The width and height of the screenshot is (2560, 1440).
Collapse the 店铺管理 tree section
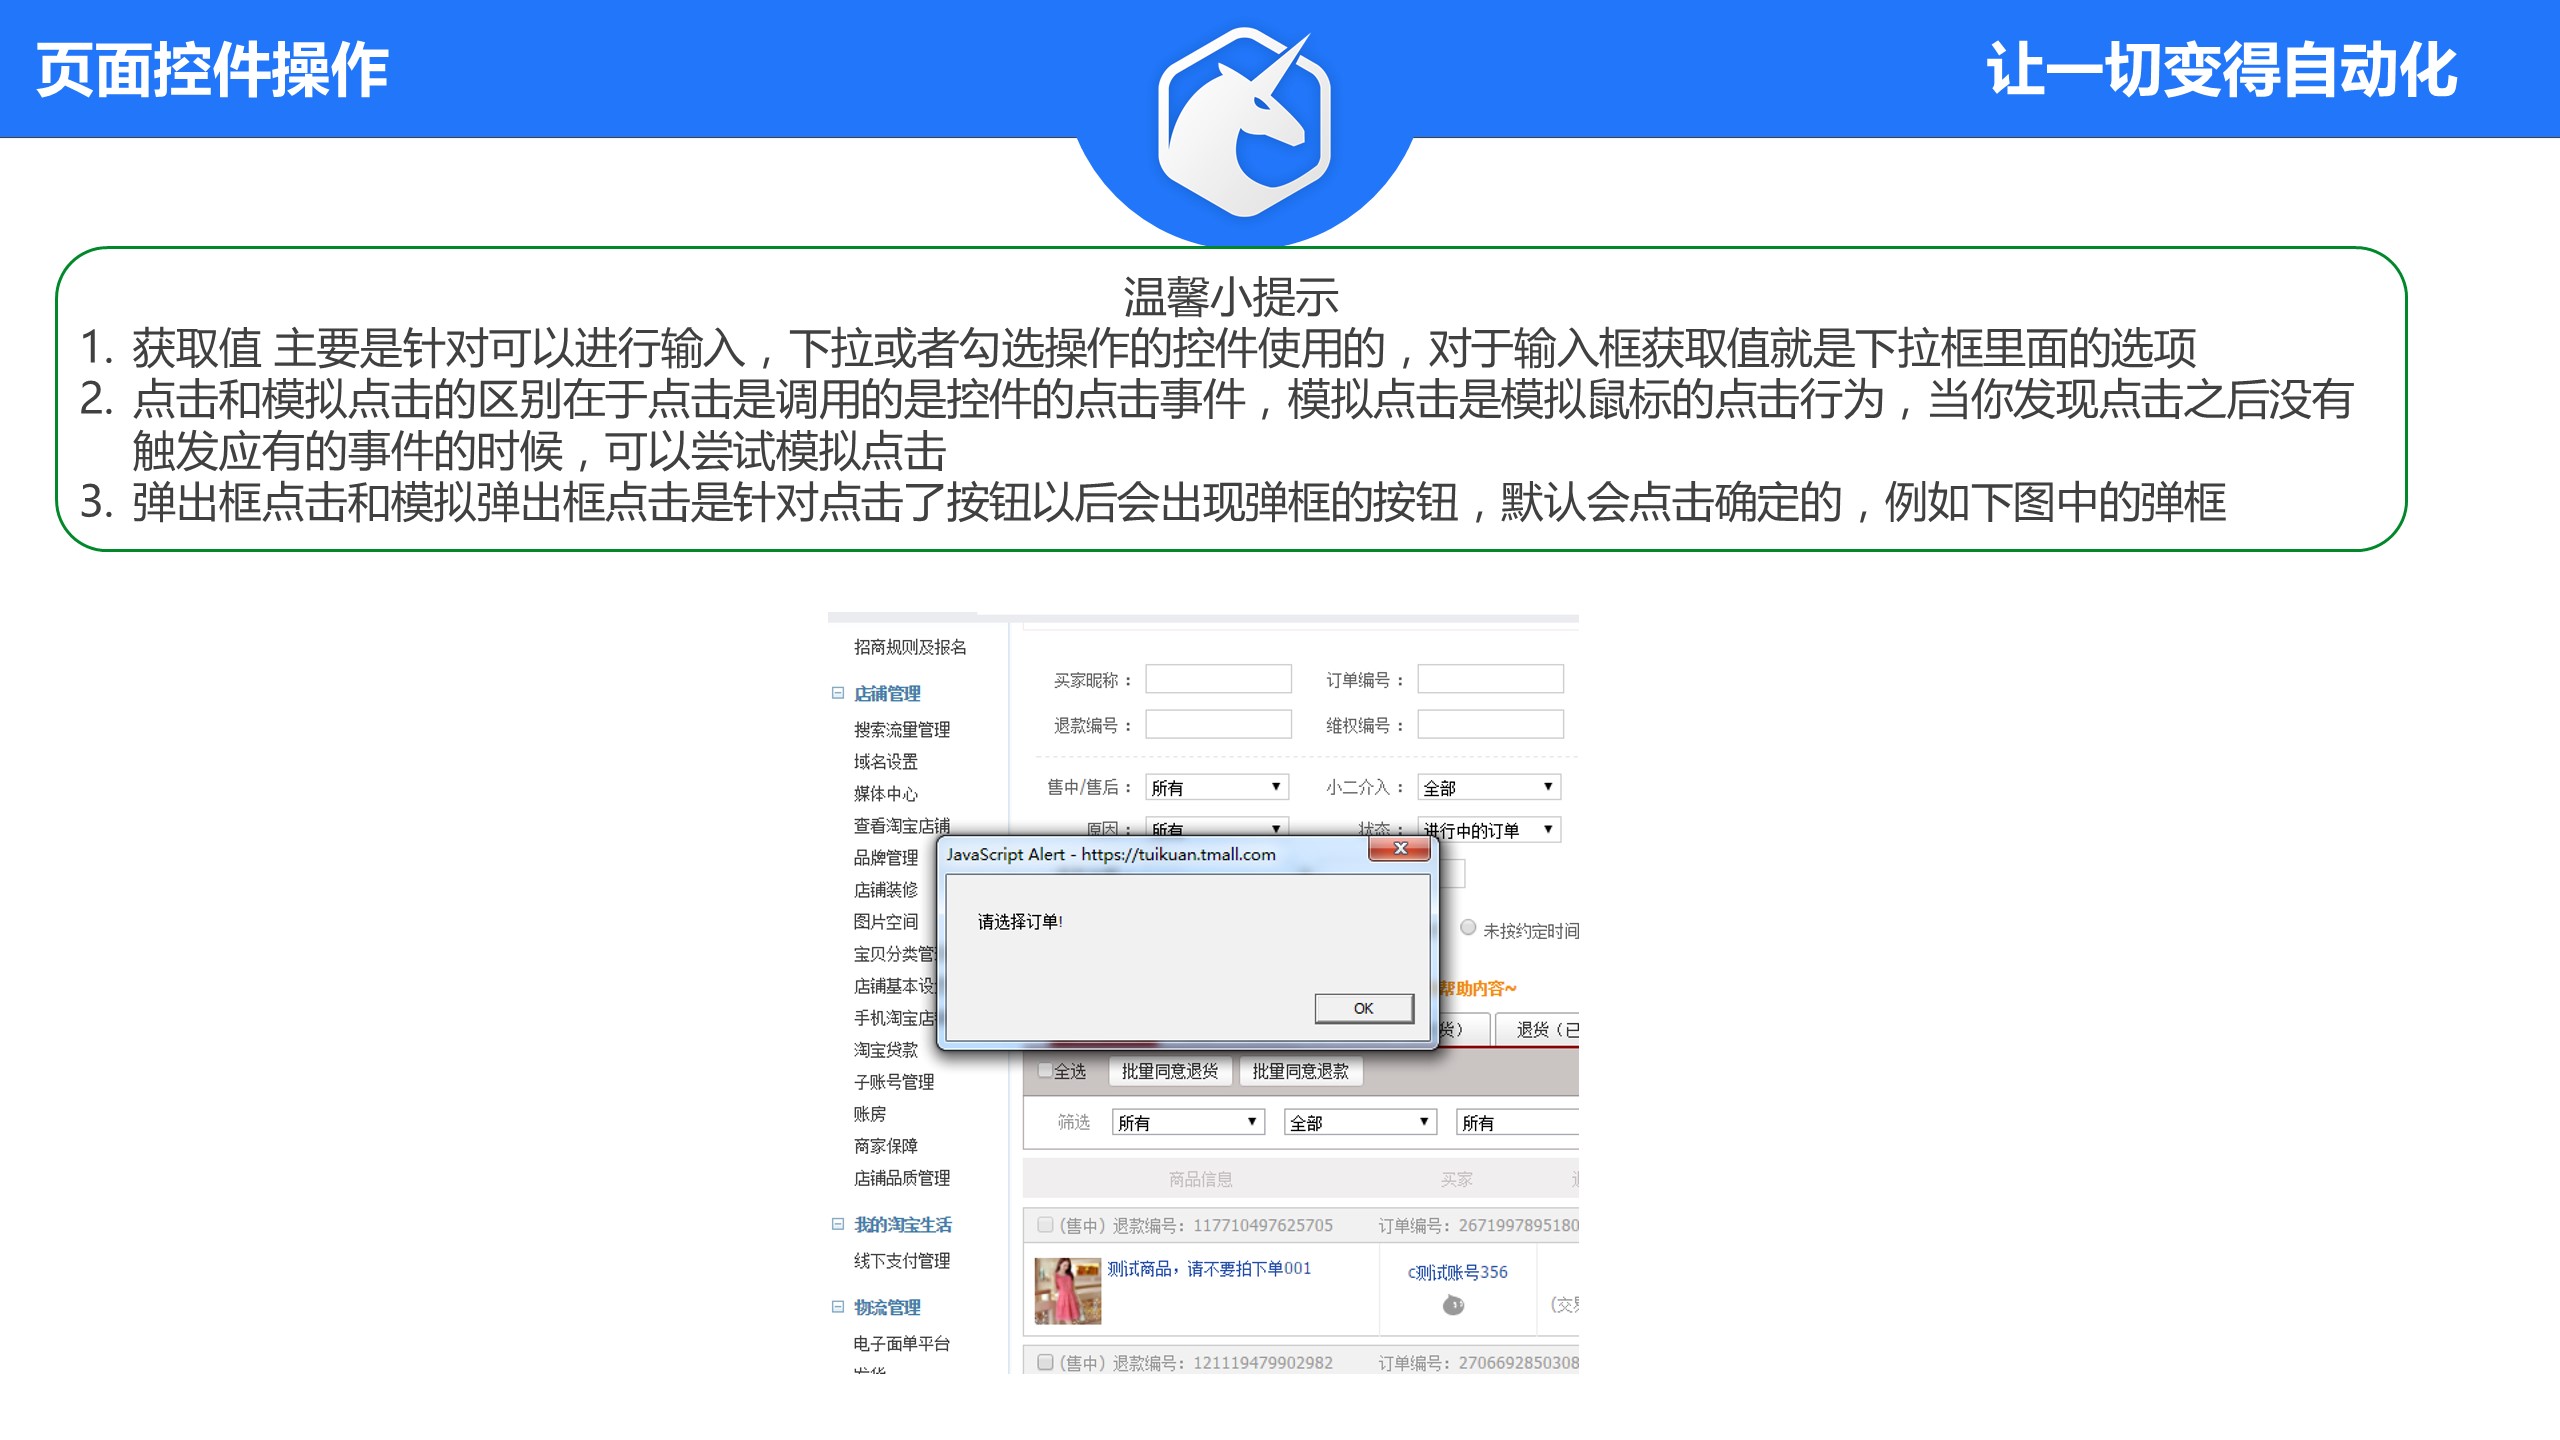pos(838,693)
